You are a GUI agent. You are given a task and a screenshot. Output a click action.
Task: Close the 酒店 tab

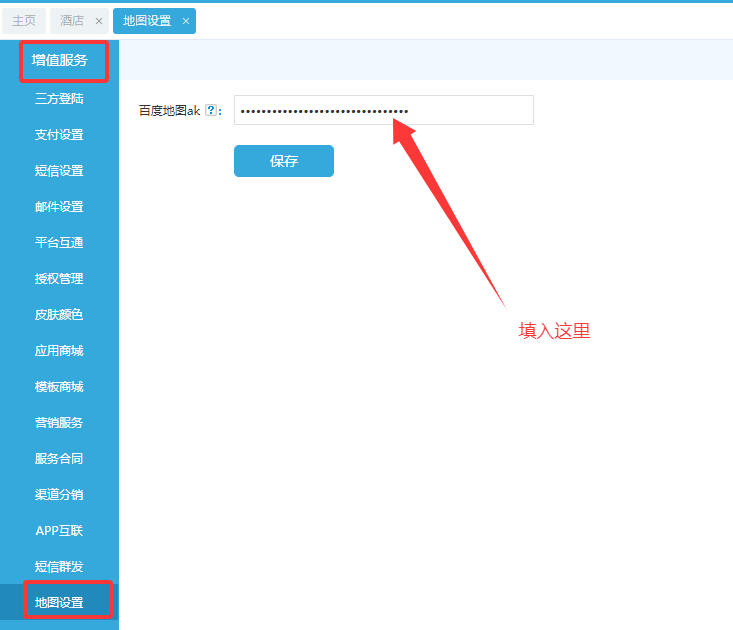(x=98, y=21)
